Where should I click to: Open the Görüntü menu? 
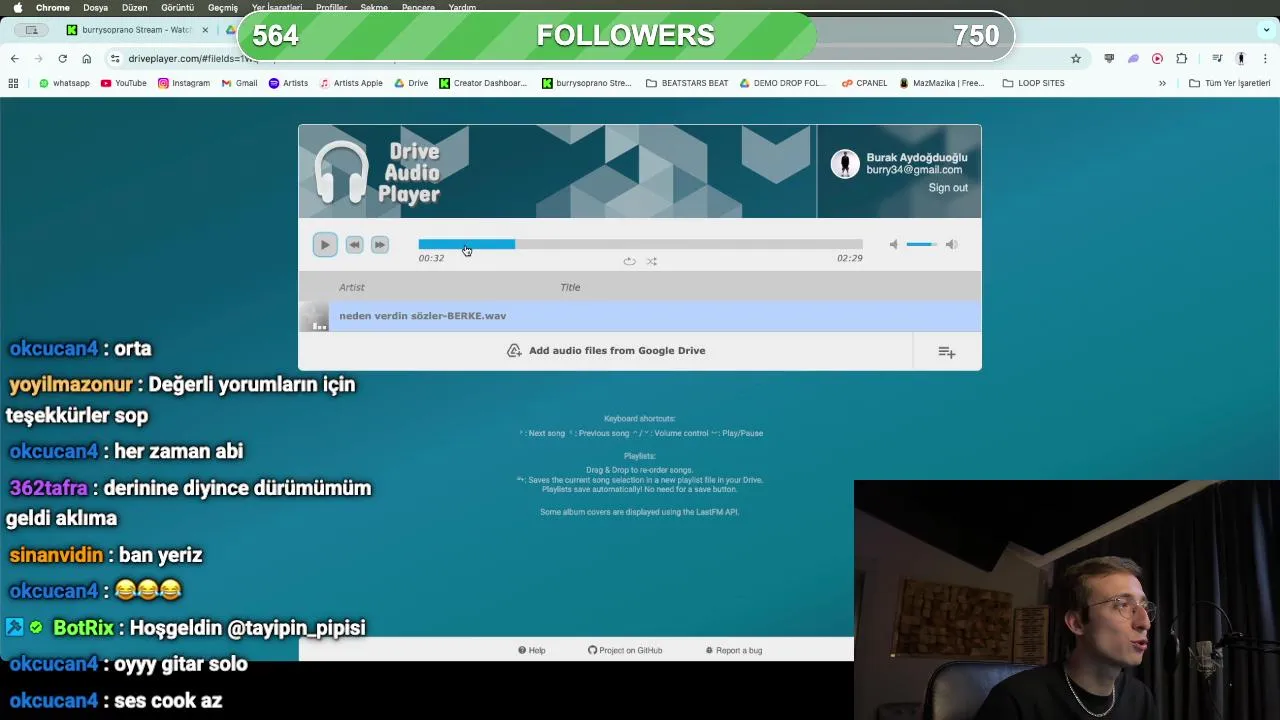(x=178, y=7)
